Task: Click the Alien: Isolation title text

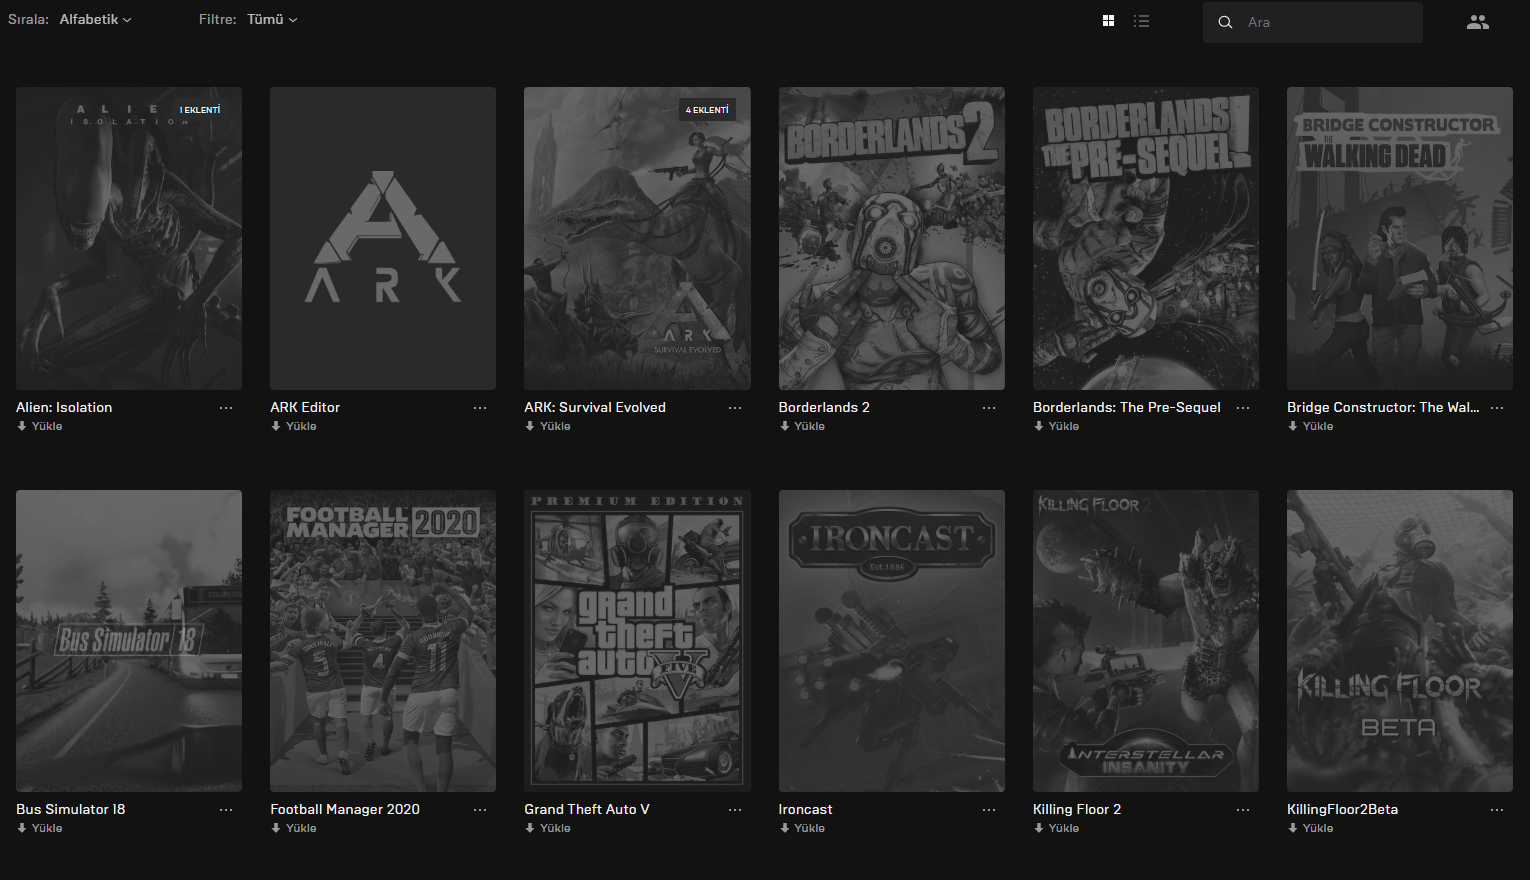Action: pos(64,407)
